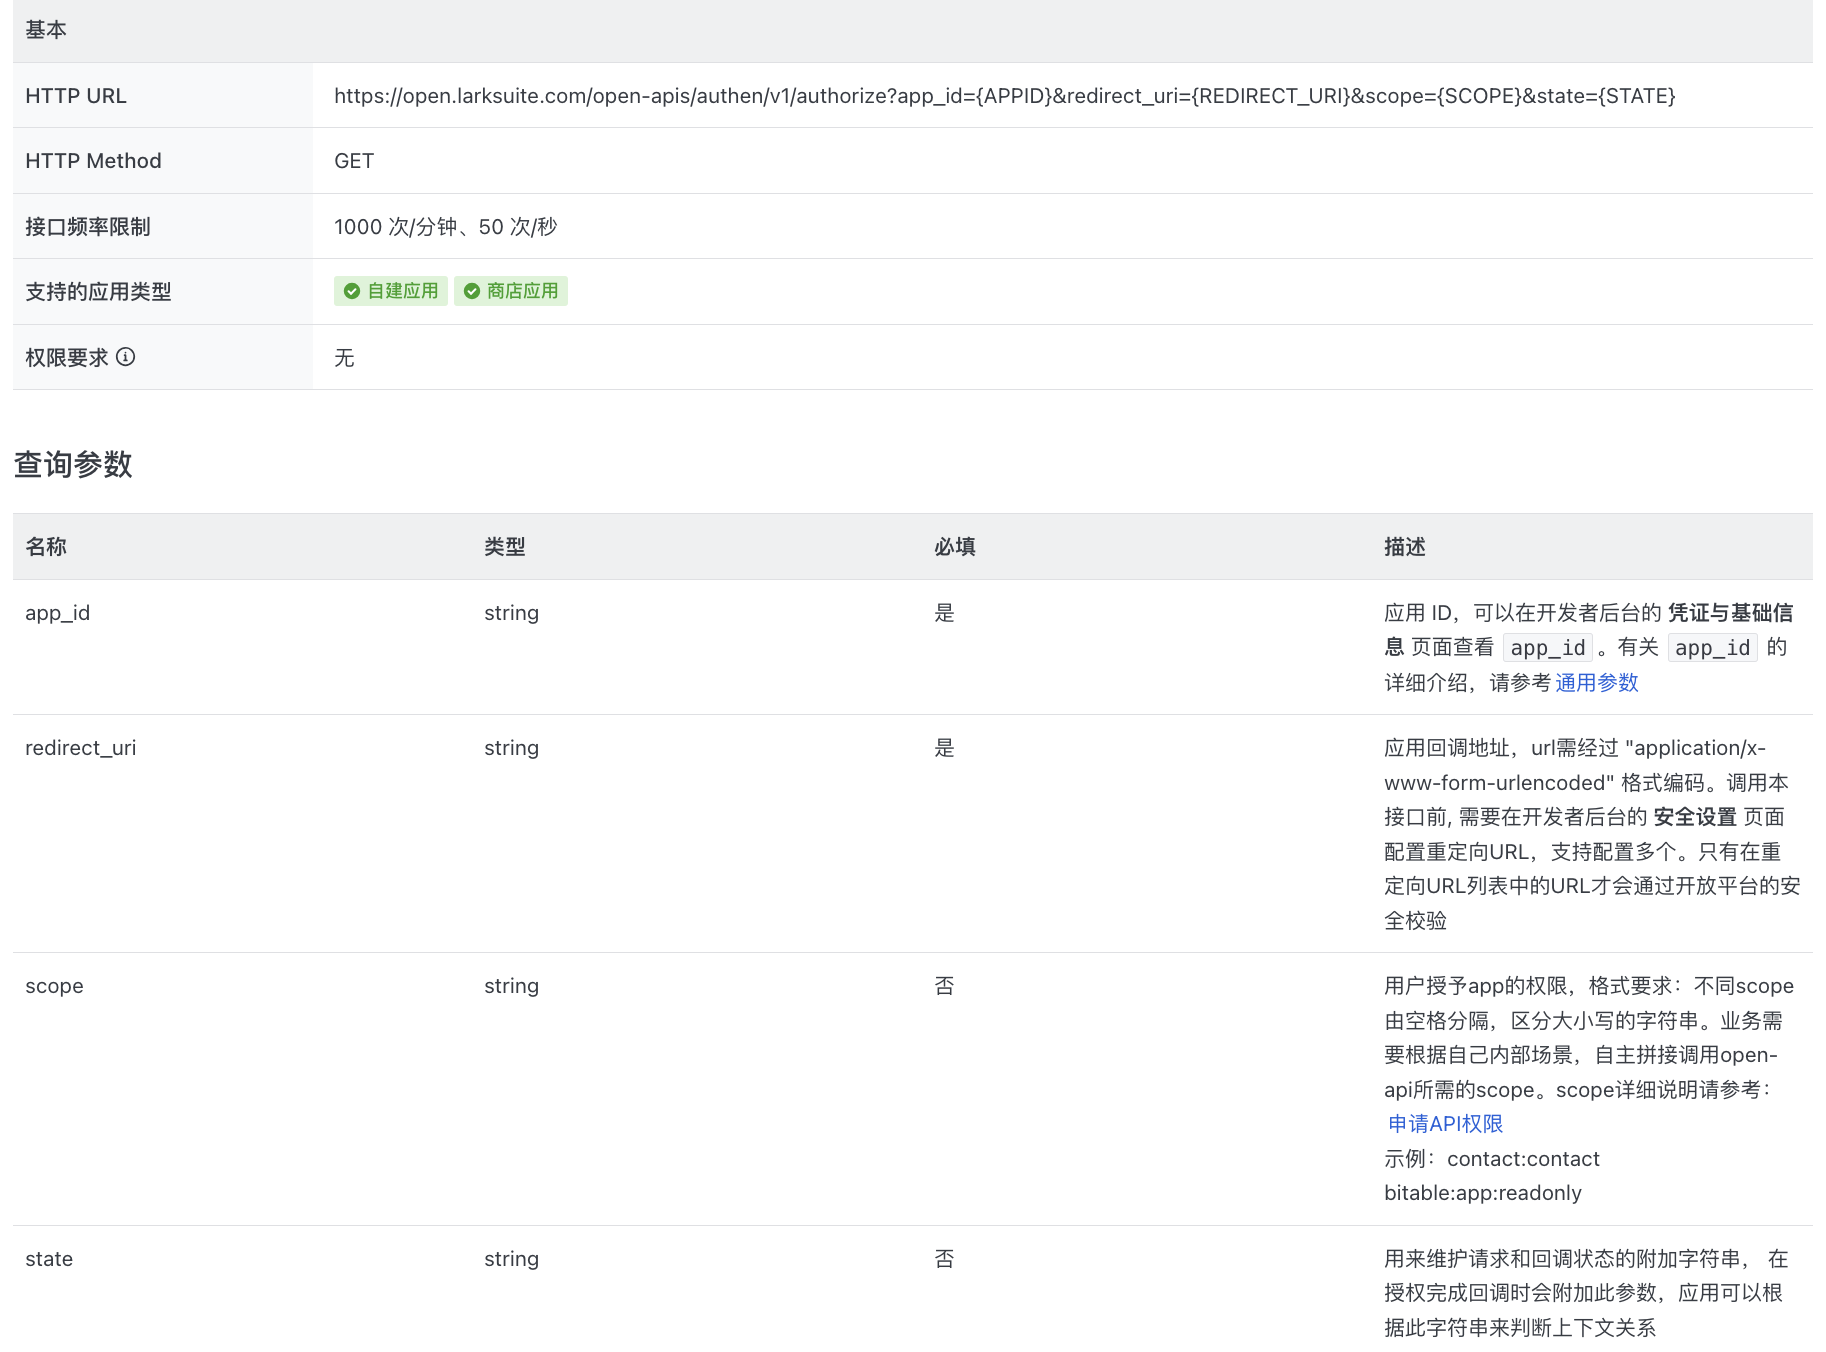Click the bitable:app:readonly example text
Image resolution: width=1826 pixels, height=1352 pixels.
1482,1193
